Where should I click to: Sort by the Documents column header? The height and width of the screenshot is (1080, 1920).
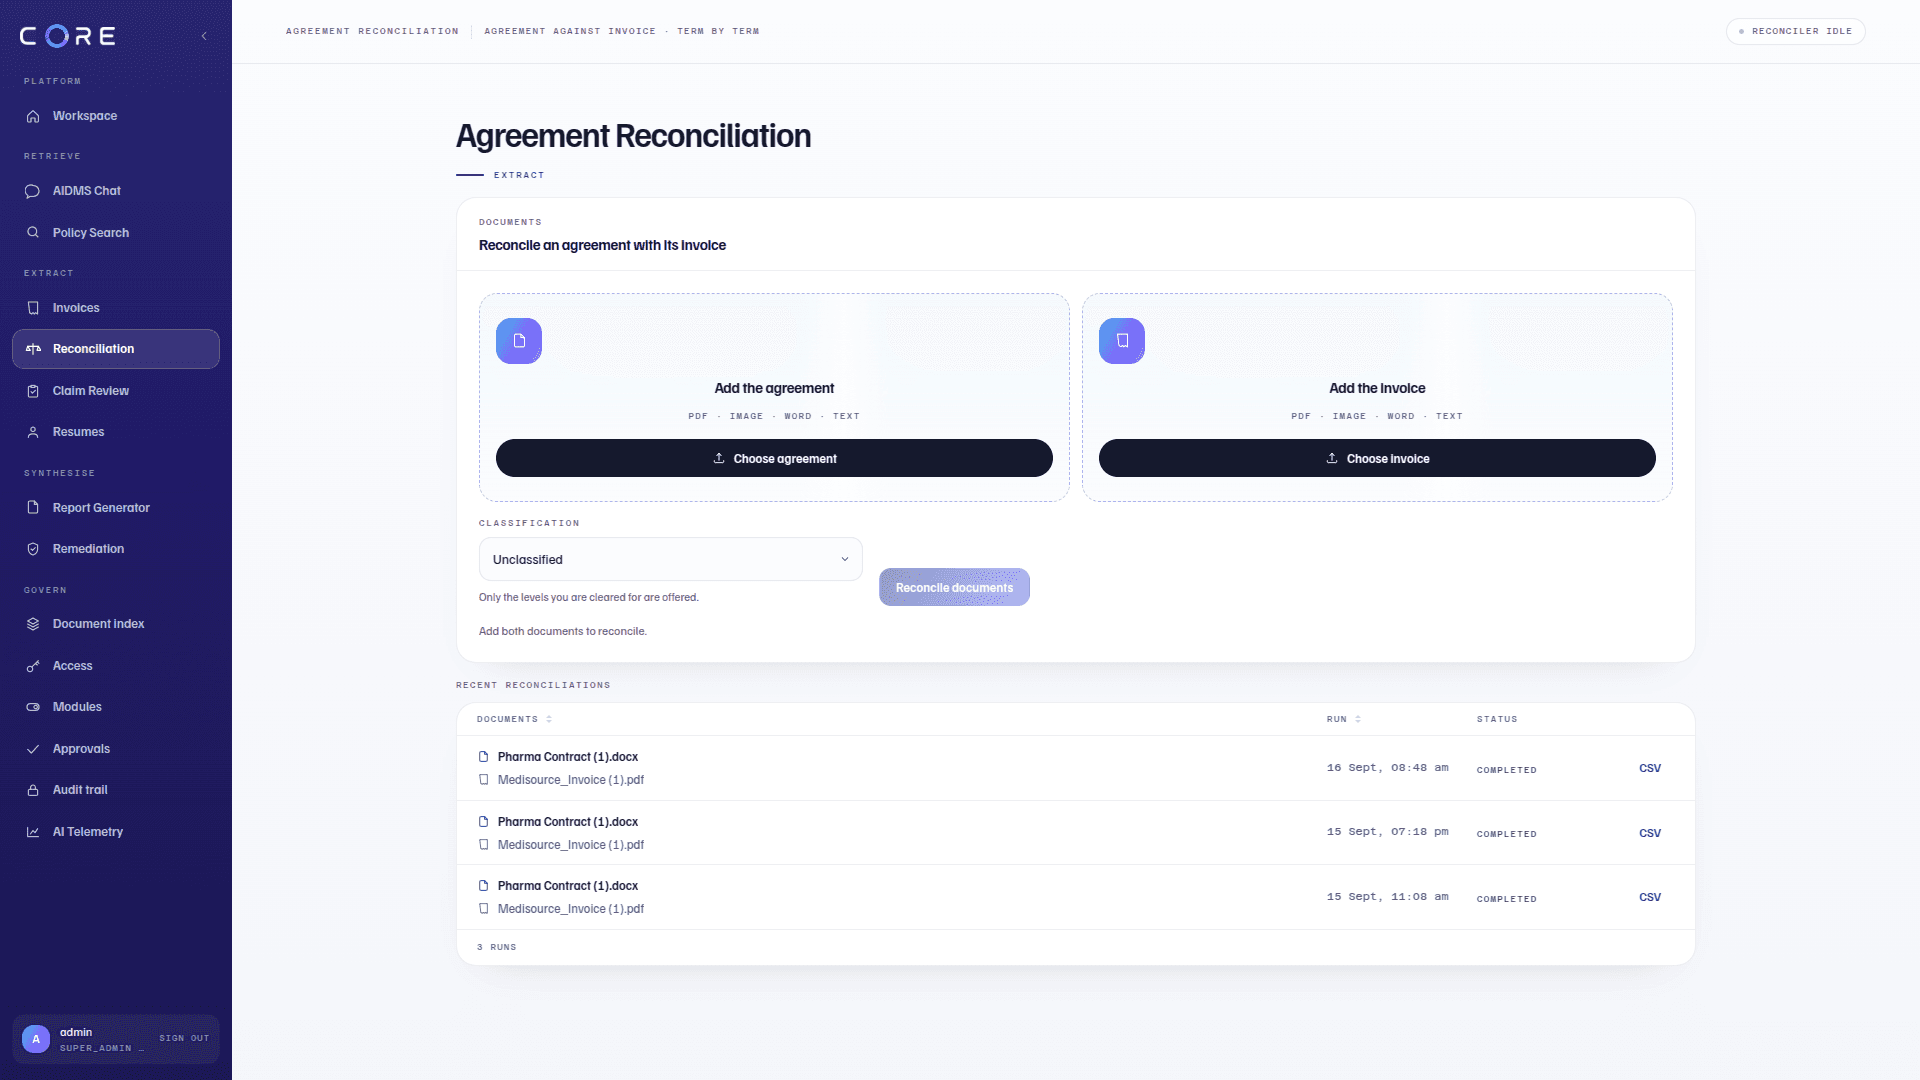pyautogui.click(x=514, y=719)
